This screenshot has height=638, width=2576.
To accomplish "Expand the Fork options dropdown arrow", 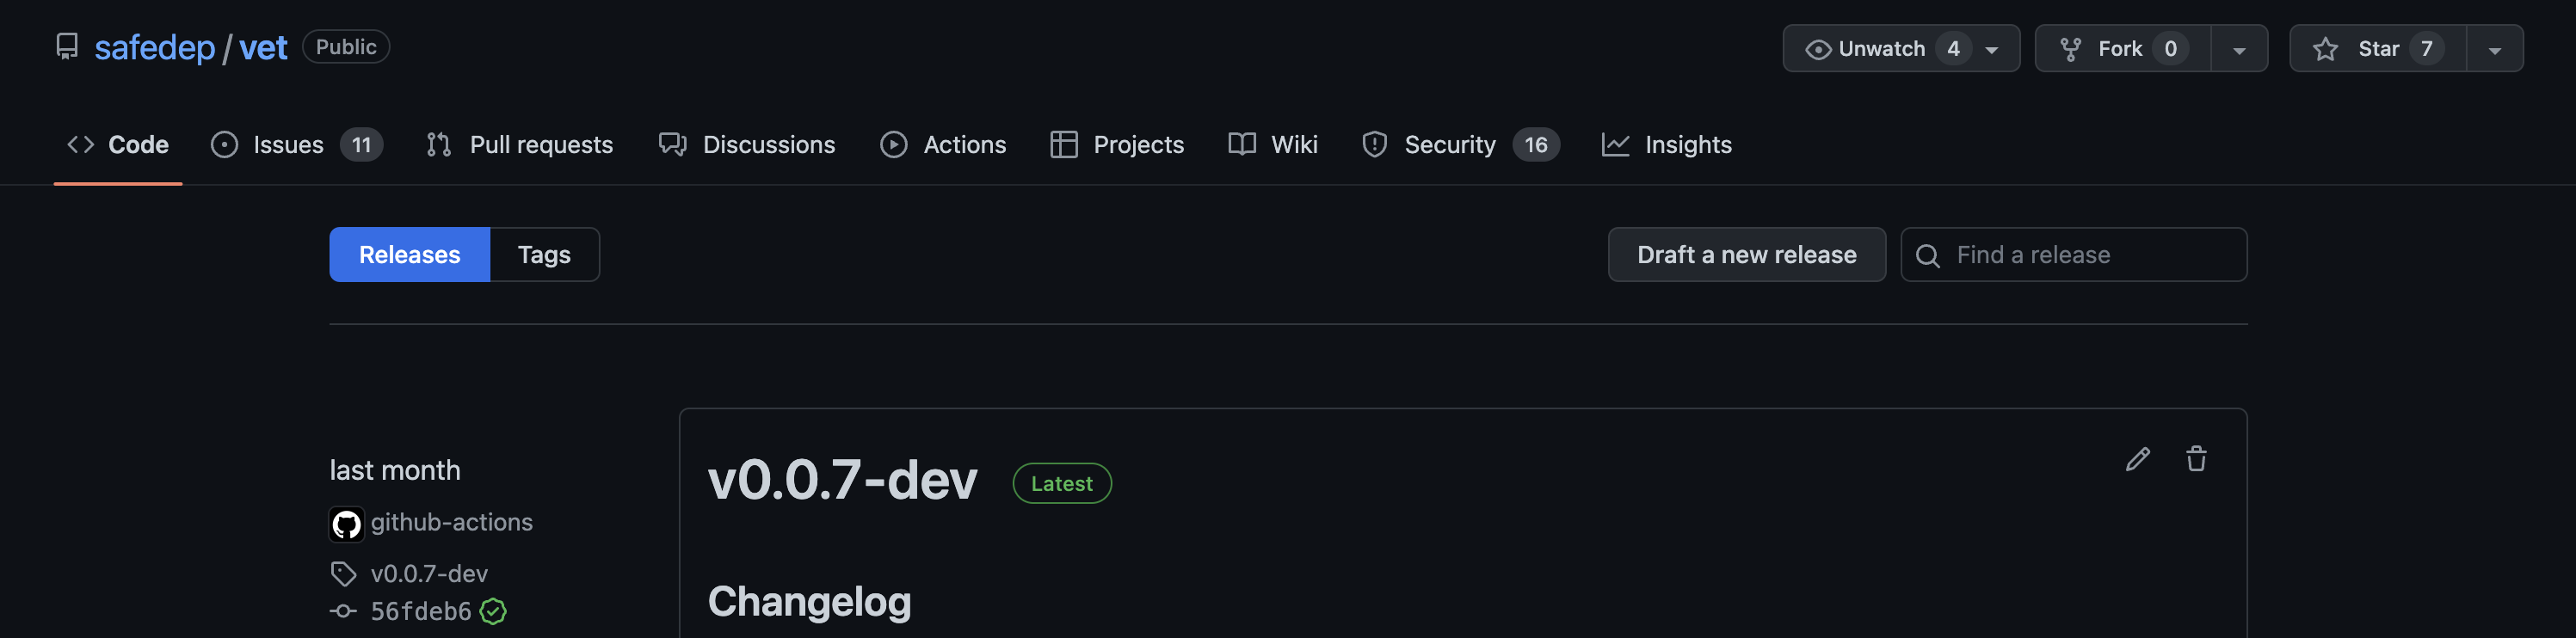I will click(x=2239, y=49).
